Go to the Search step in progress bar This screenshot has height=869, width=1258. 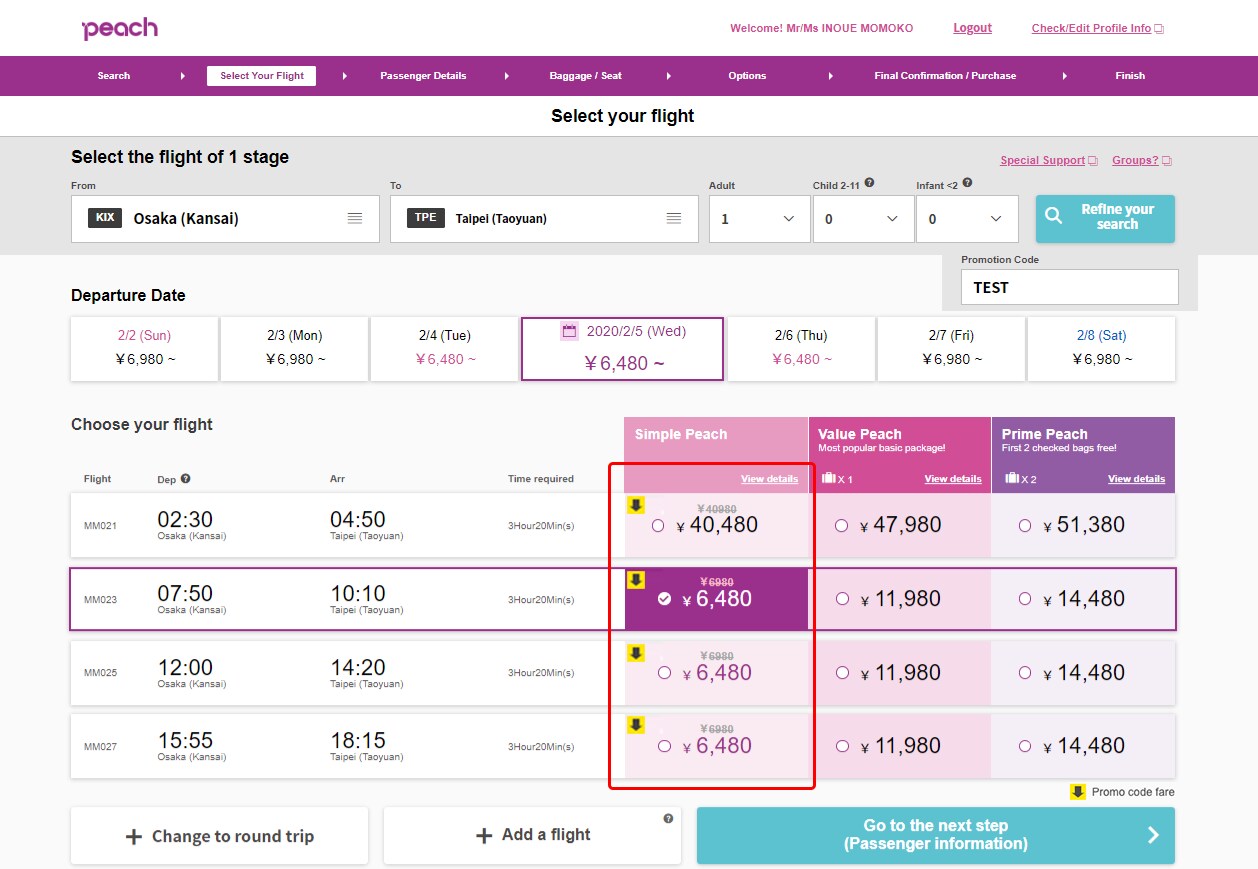pos(114,76)
